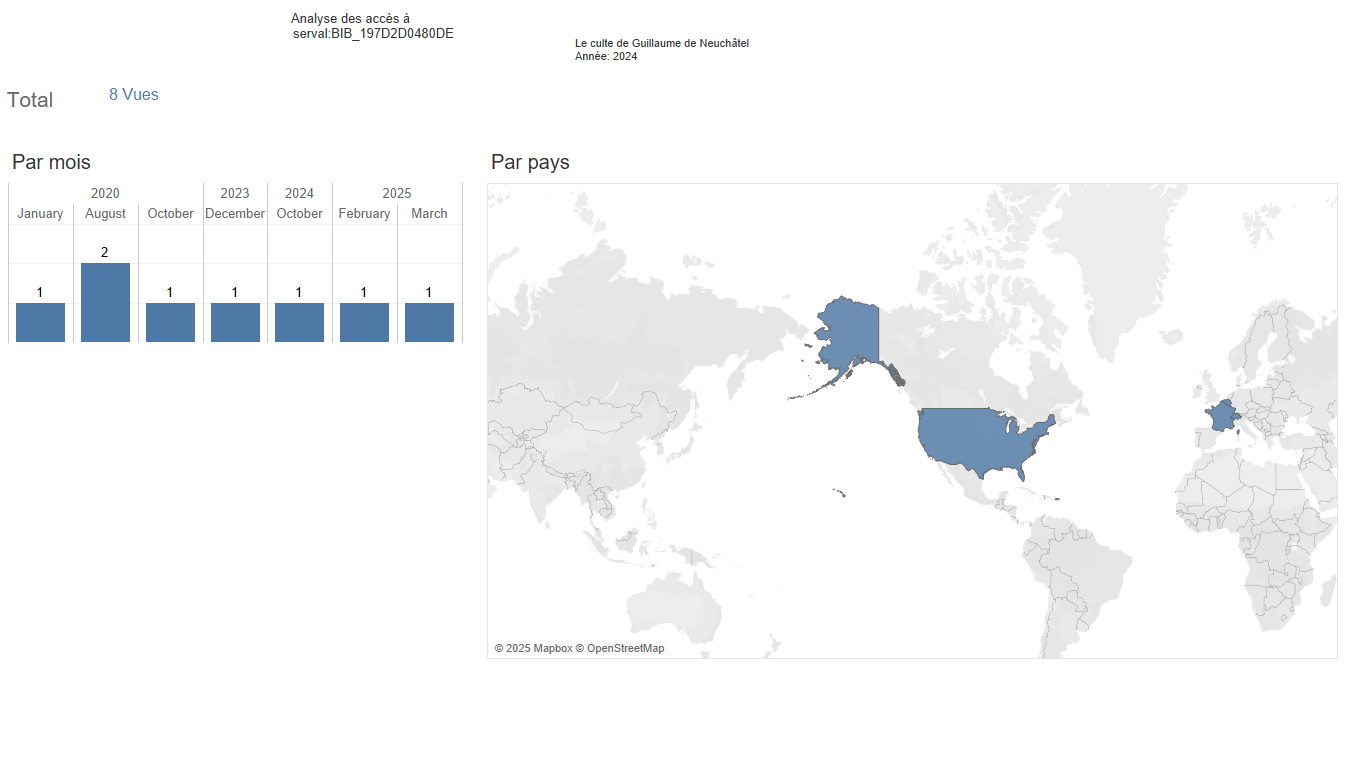
Task: Click the serval:BIB_197D2D0480DE identifier text
Action: (x=373, y=34)
